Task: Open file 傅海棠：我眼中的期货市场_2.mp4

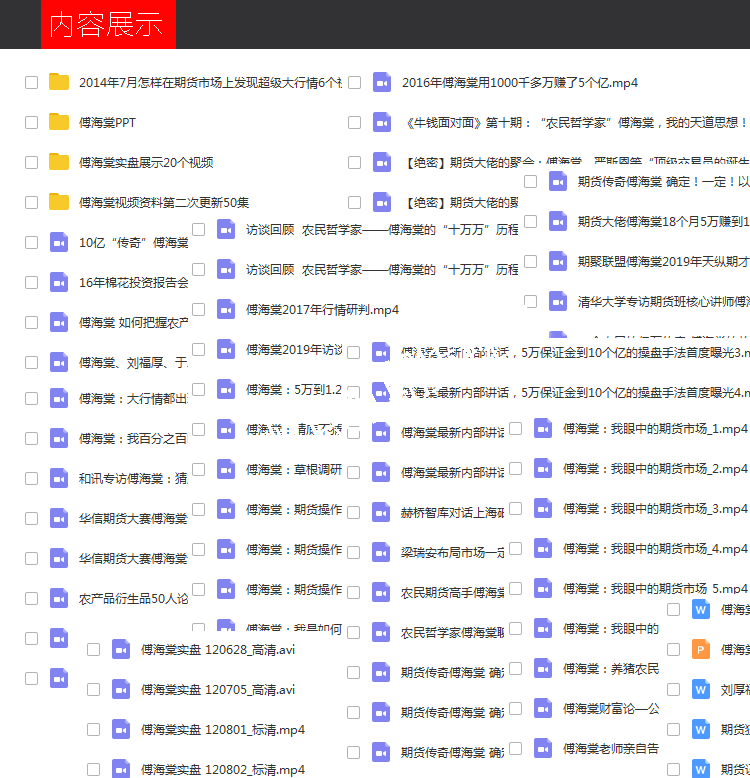Action: (x=654, y=469)
